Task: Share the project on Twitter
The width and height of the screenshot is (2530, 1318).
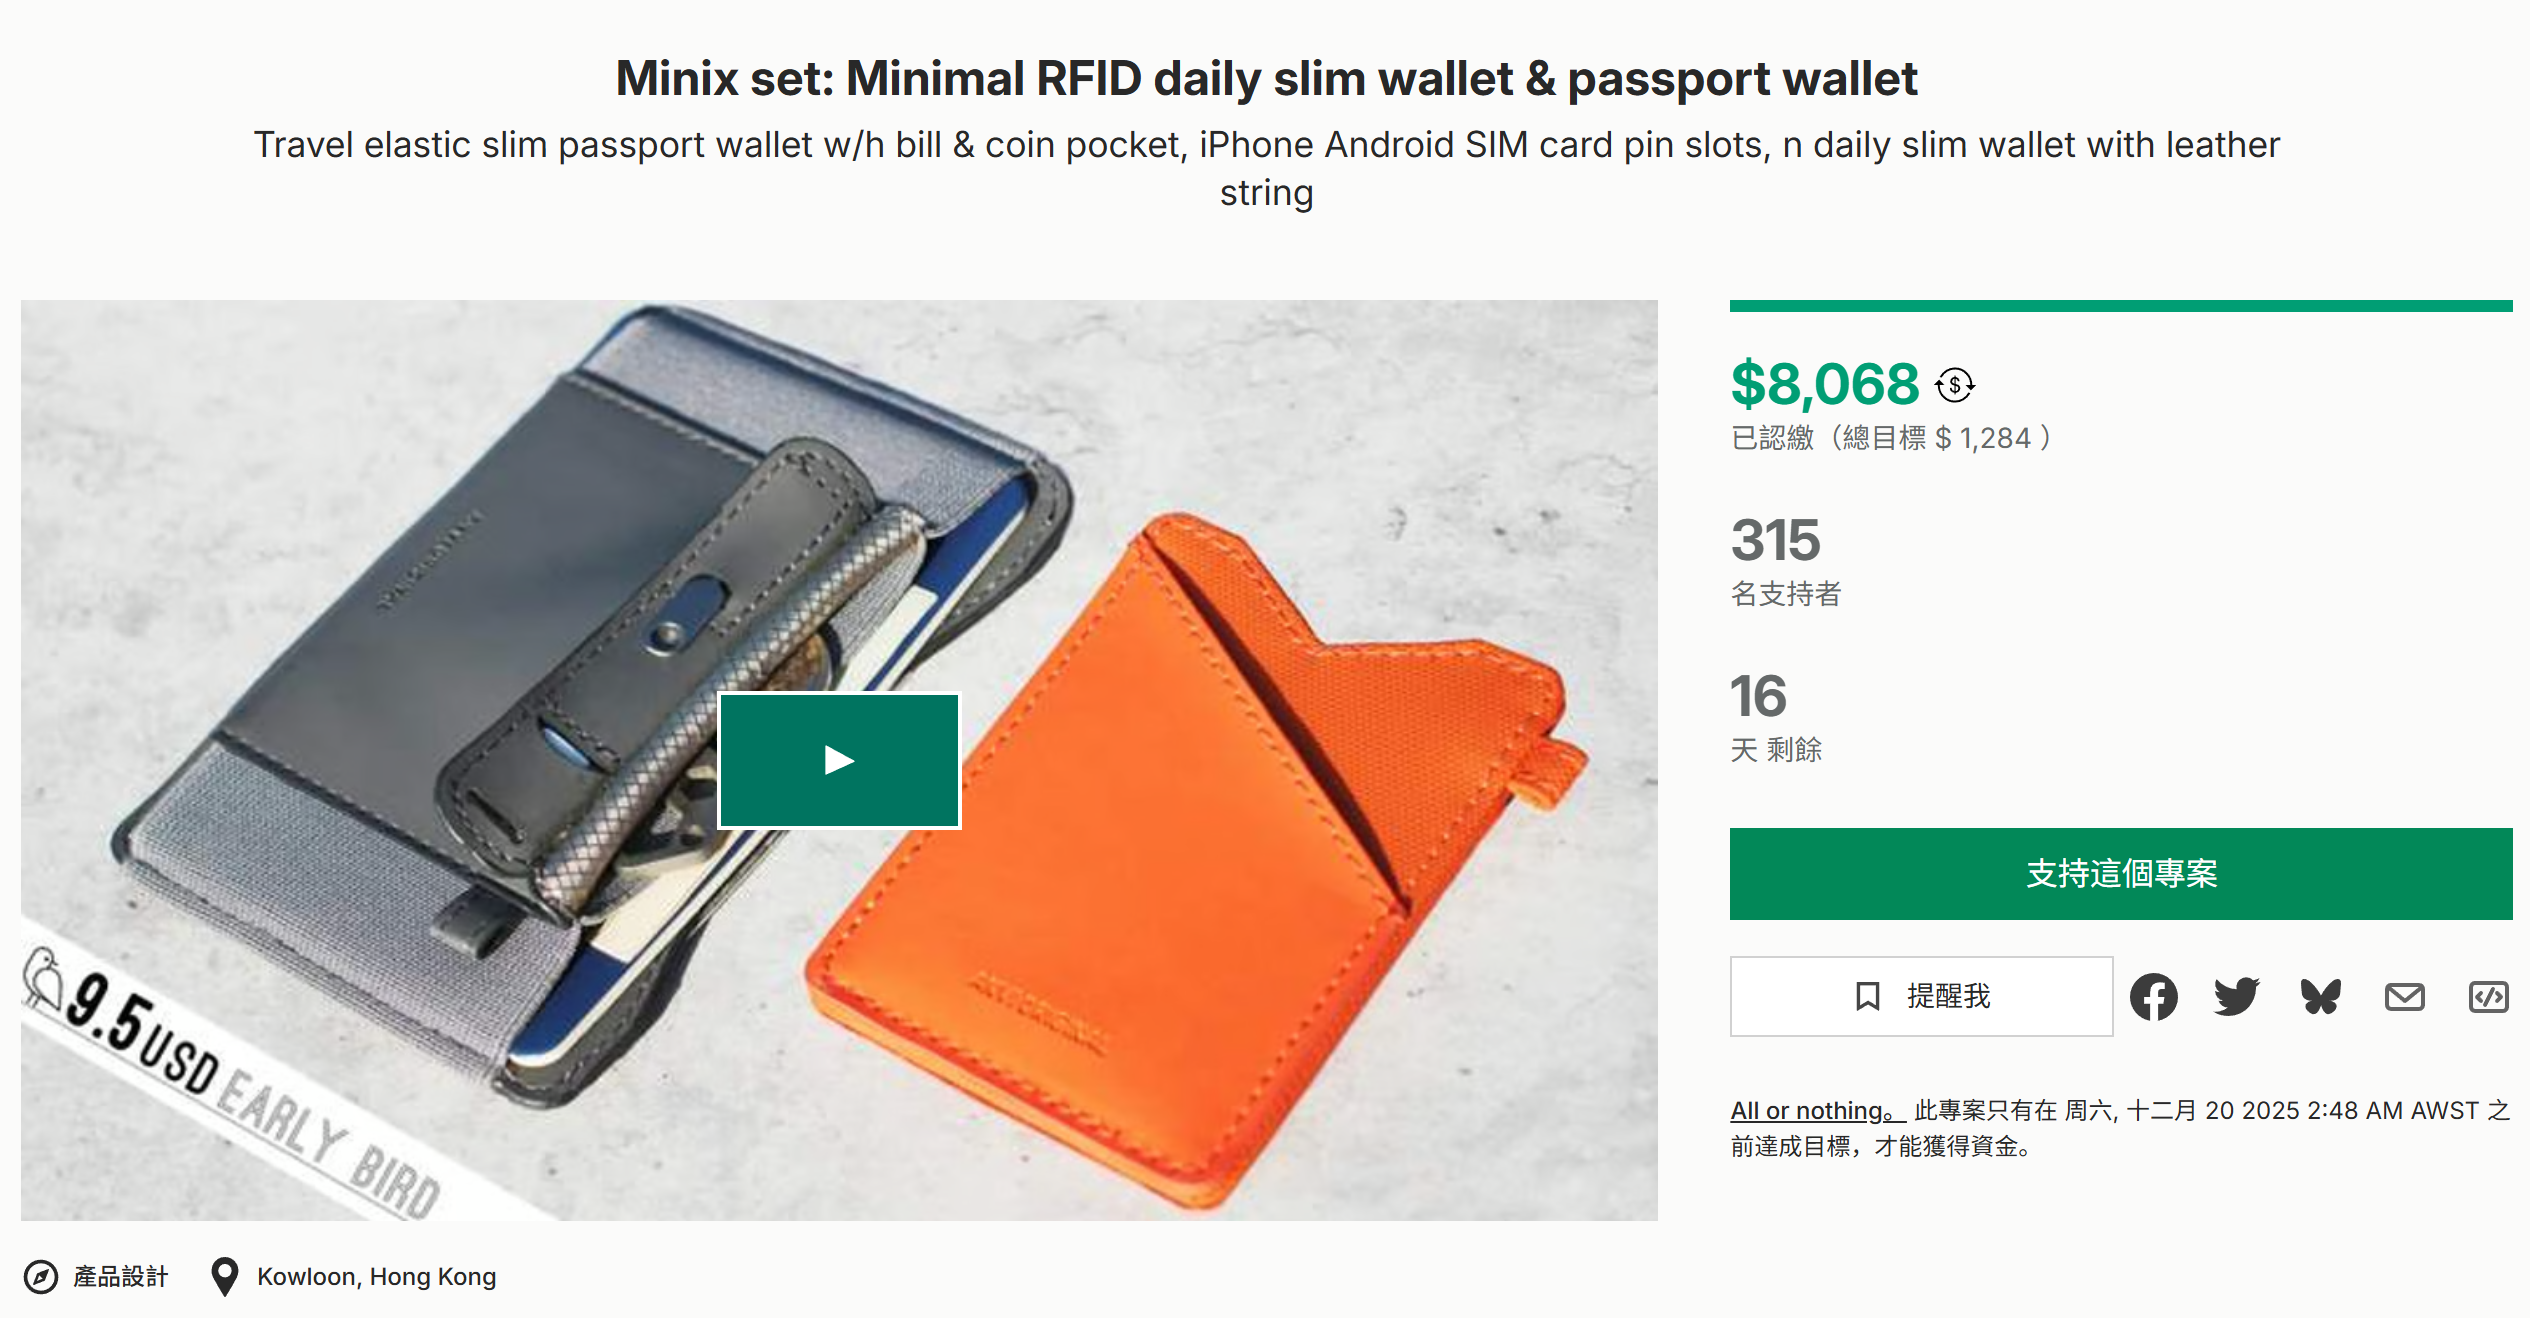Action: (2236, 997)
